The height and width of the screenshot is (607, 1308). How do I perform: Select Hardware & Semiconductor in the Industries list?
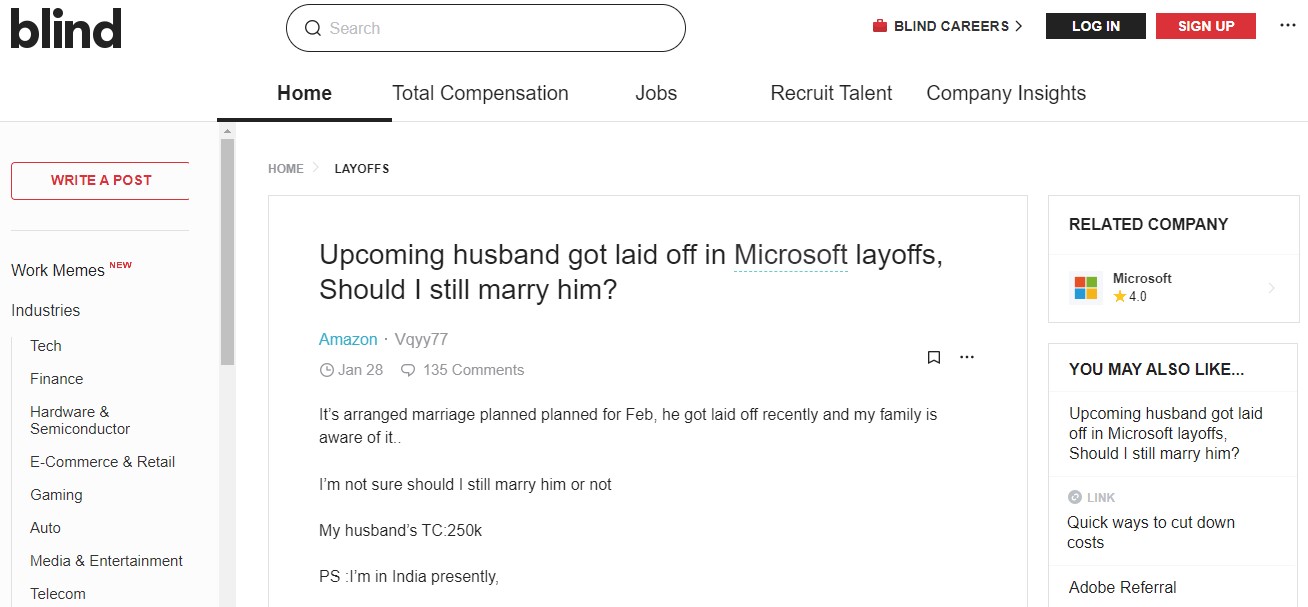[x=80, y=420]
